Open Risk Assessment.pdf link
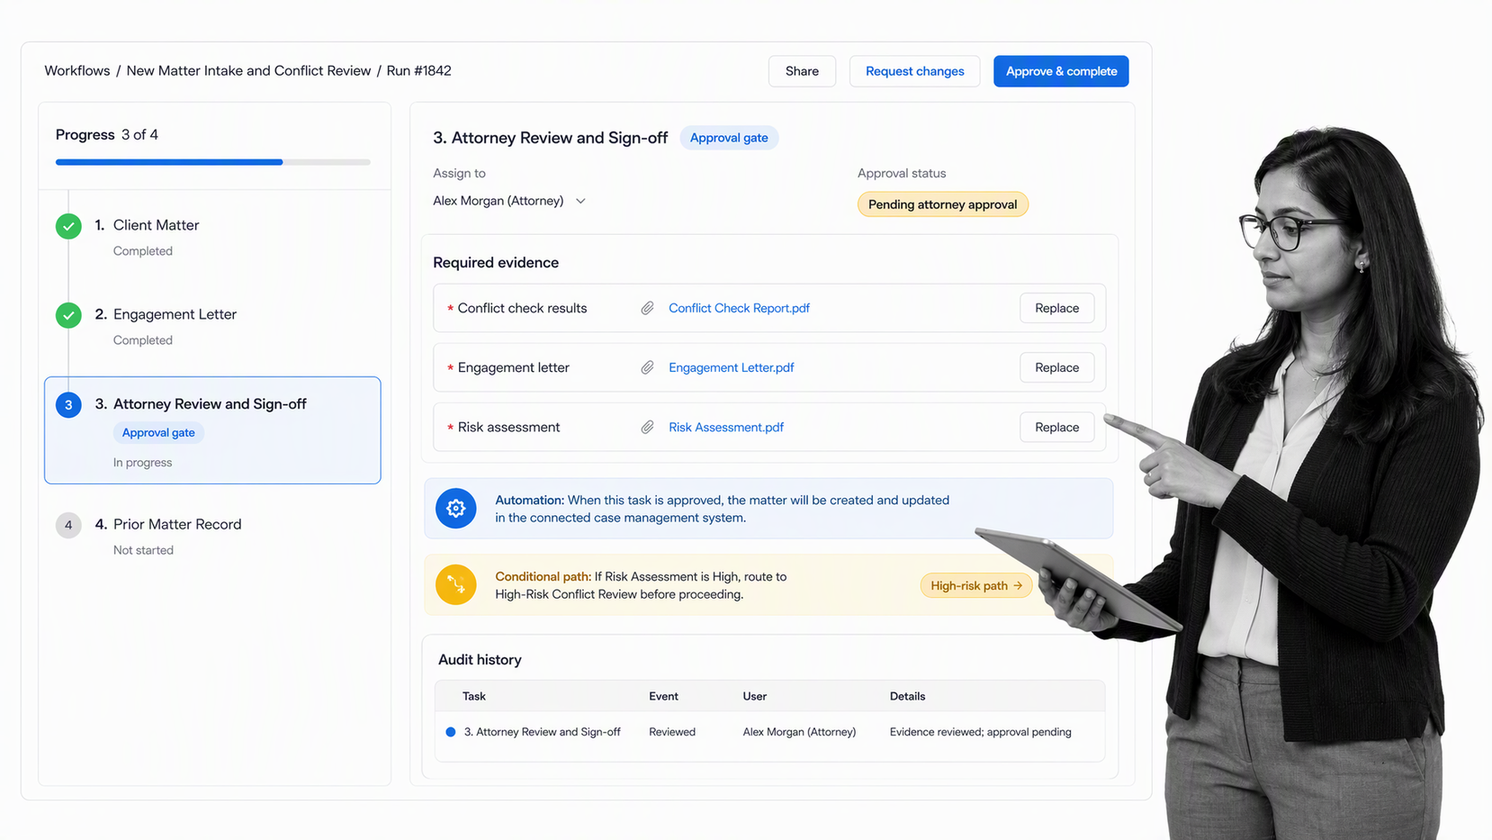 point(726,427)
